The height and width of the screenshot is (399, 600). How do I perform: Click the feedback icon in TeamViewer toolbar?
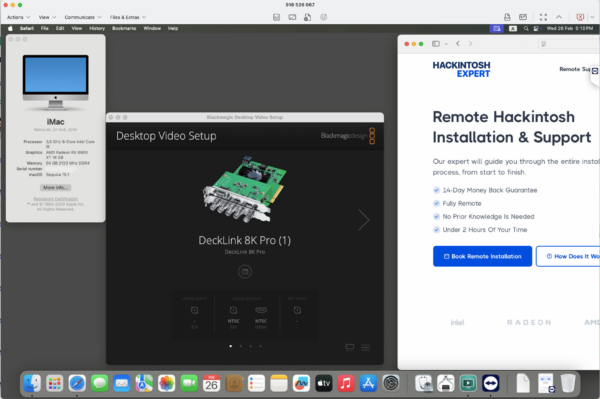[523, 17]
